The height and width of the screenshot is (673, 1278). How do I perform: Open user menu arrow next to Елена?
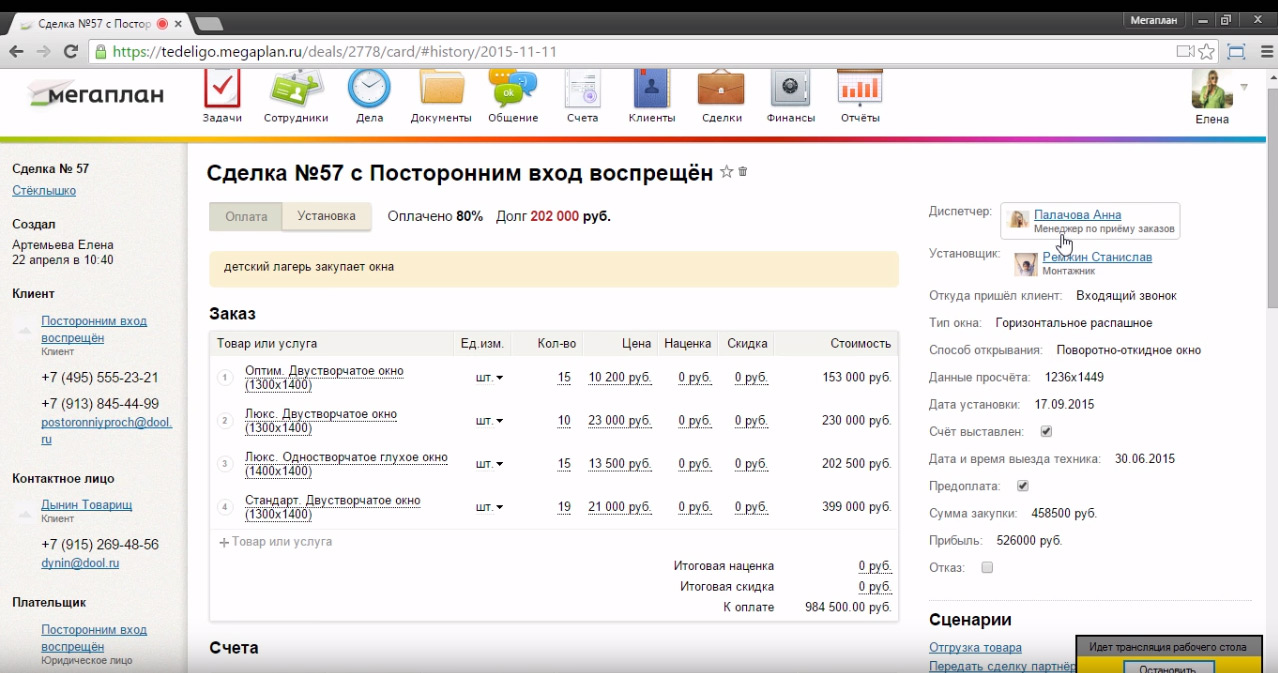pos(1244,87)
